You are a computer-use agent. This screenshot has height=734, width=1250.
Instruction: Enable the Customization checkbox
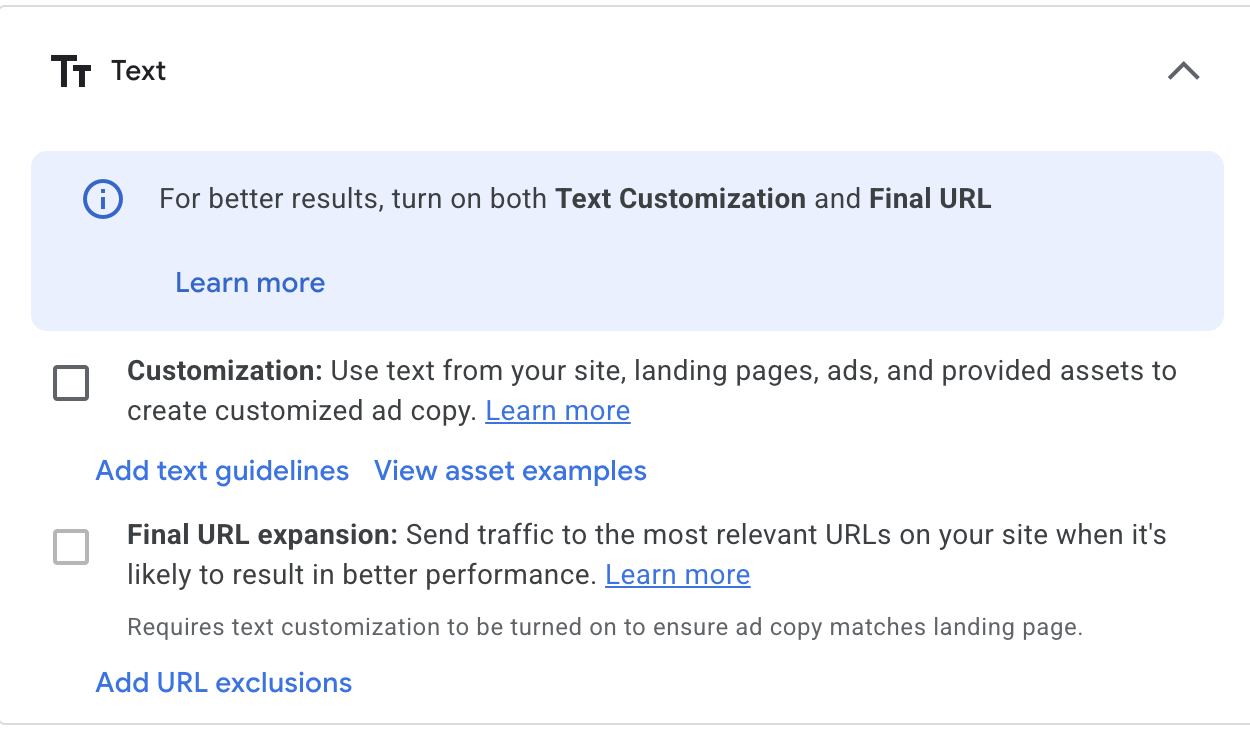[71, 383]
